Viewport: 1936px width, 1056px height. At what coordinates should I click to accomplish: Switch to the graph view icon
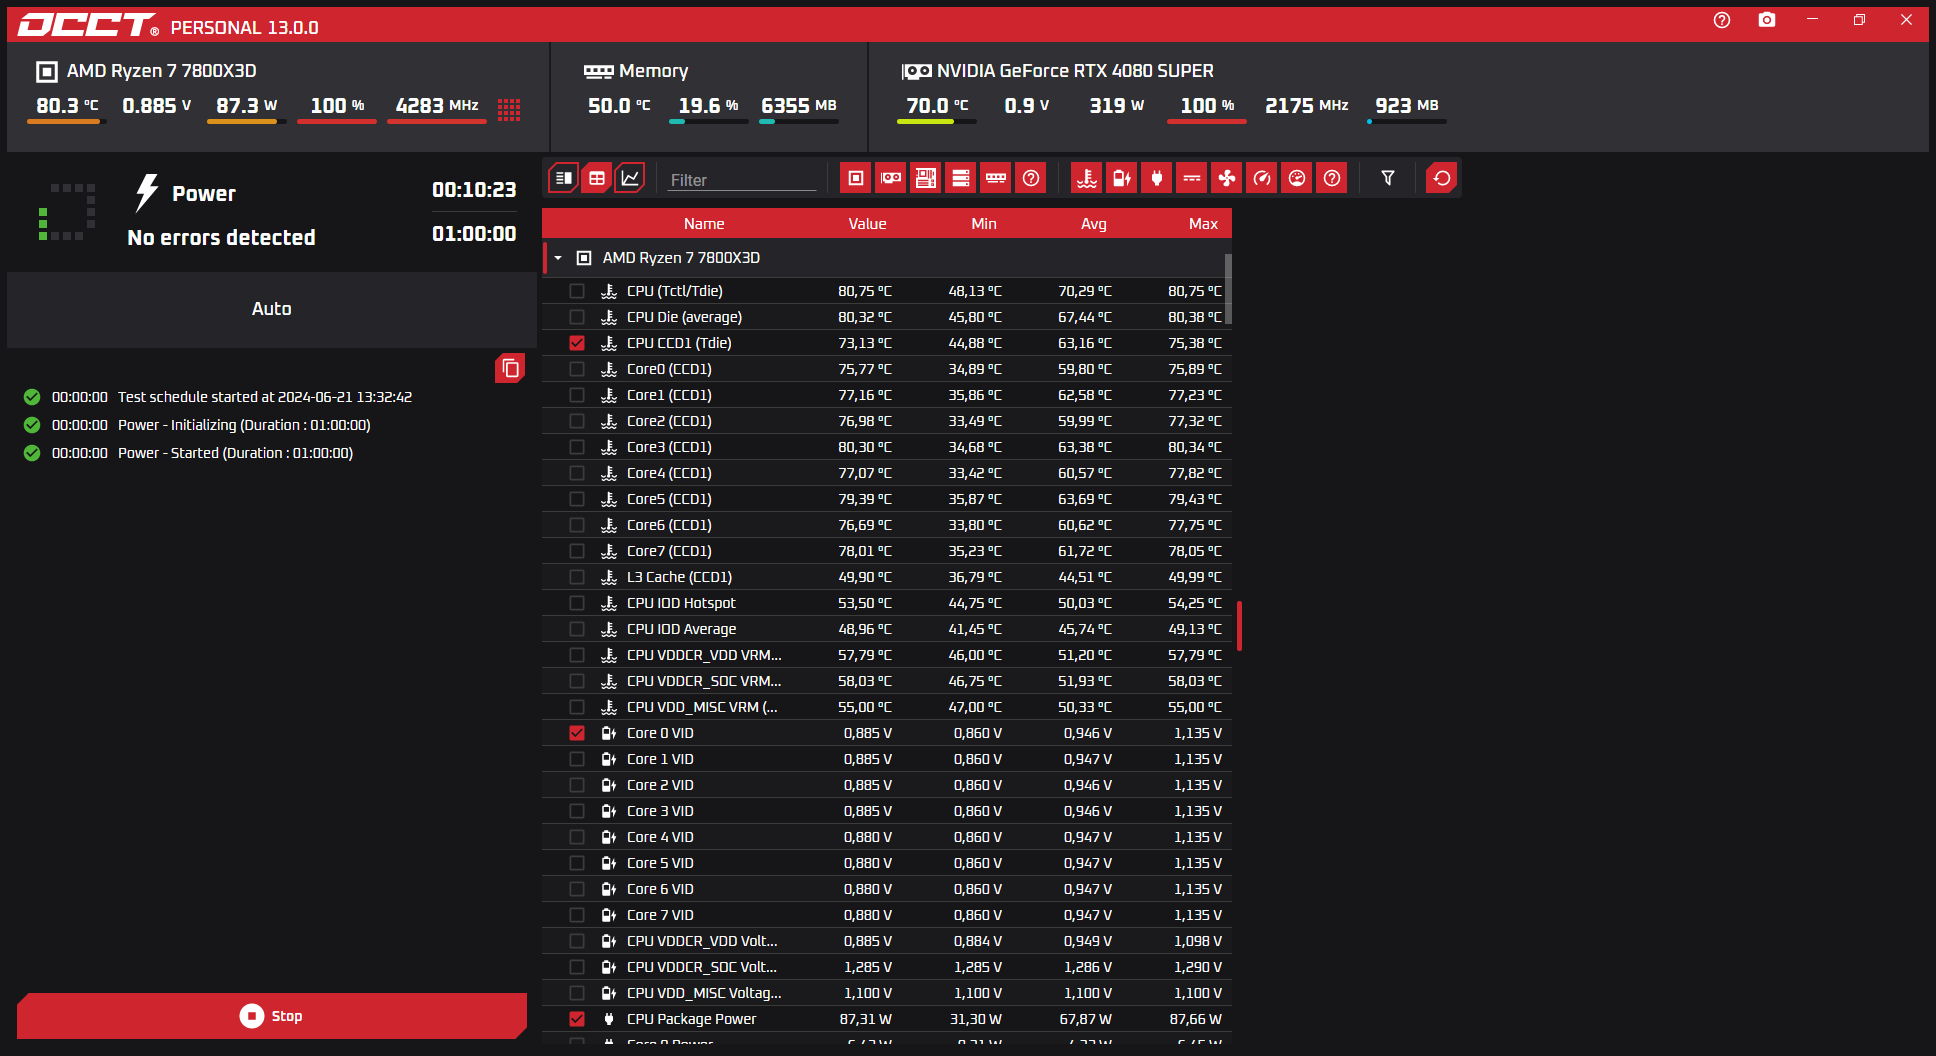click(x=630, y=178)
